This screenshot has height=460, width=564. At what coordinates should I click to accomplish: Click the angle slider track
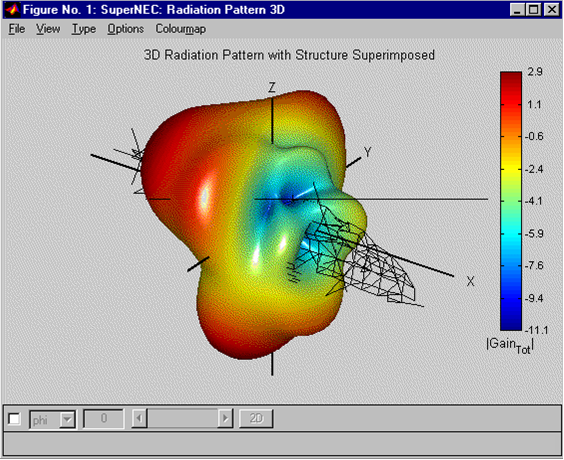(x=182, y=419)
